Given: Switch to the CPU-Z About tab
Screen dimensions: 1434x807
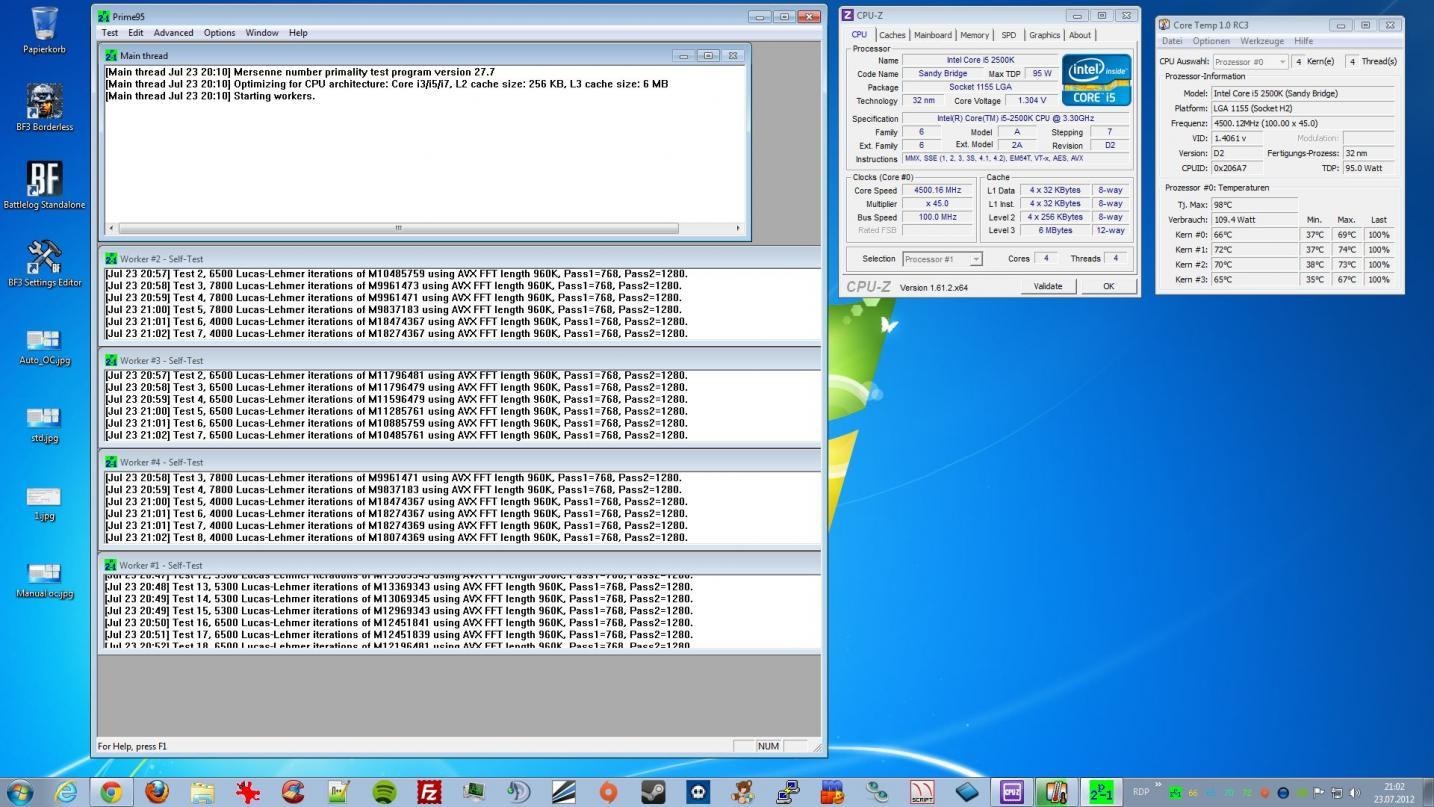Looking at the screenshot, I should [x=1080, y=35].
